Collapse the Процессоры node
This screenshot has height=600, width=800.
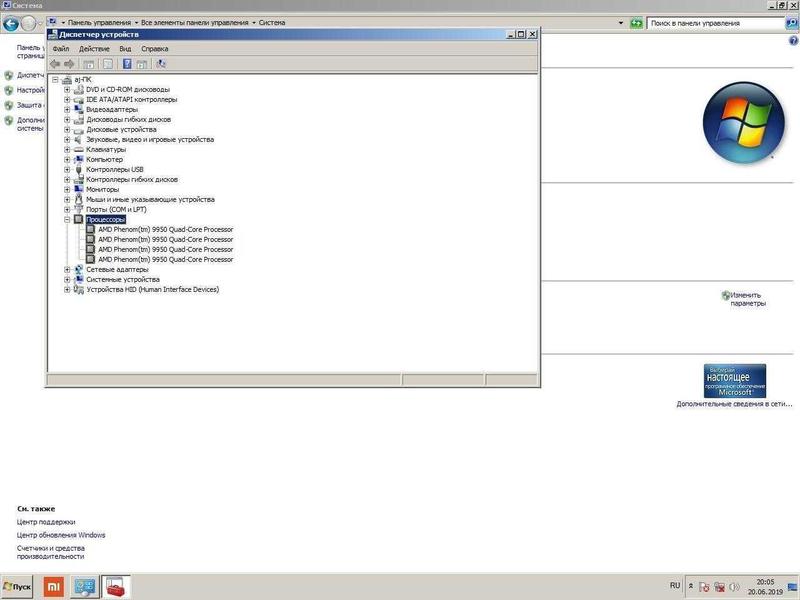(67, 219)
